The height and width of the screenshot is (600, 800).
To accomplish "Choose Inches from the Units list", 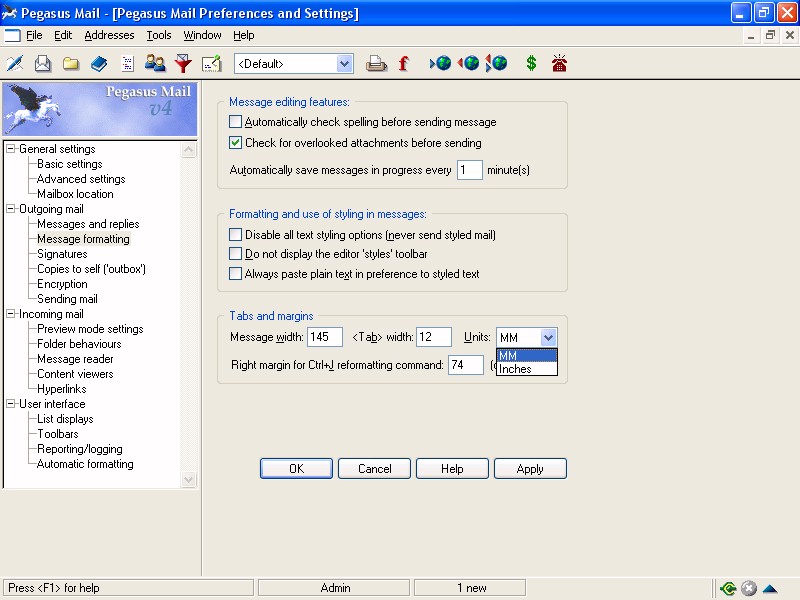I will 527,368.
